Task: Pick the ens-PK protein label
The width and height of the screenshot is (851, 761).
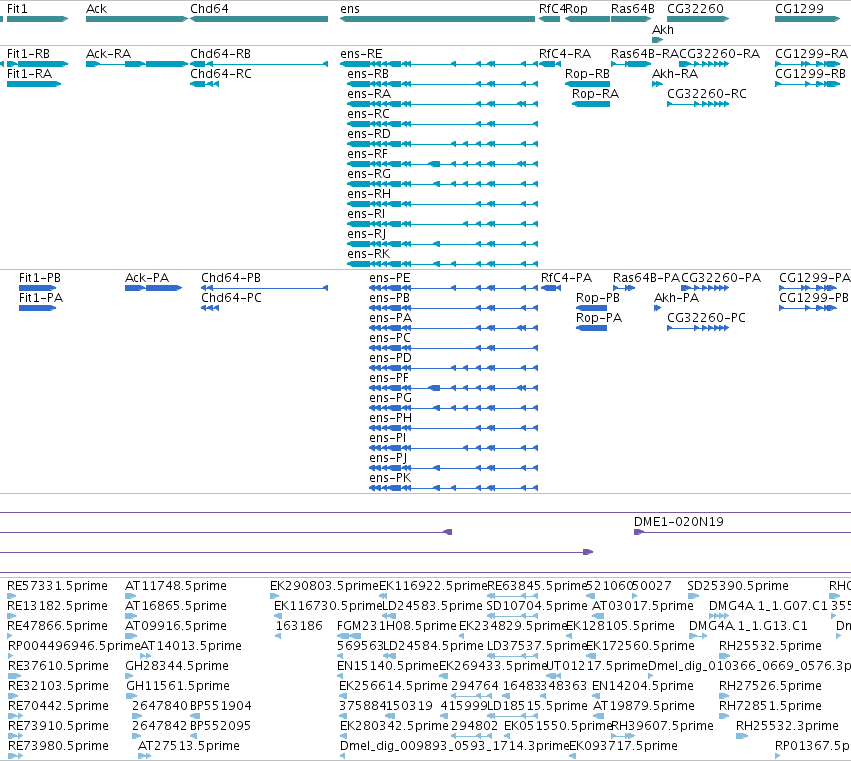Action: tap(390, 478)
